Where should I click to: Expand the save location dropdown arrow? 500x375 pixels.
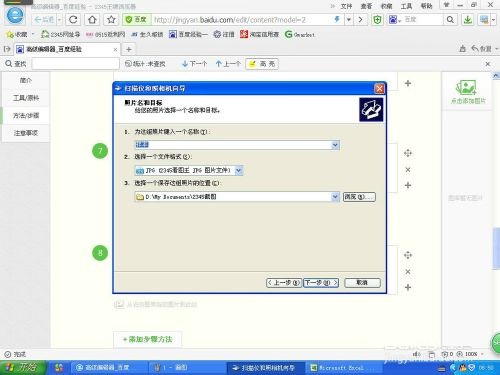[x=335, y=197]
